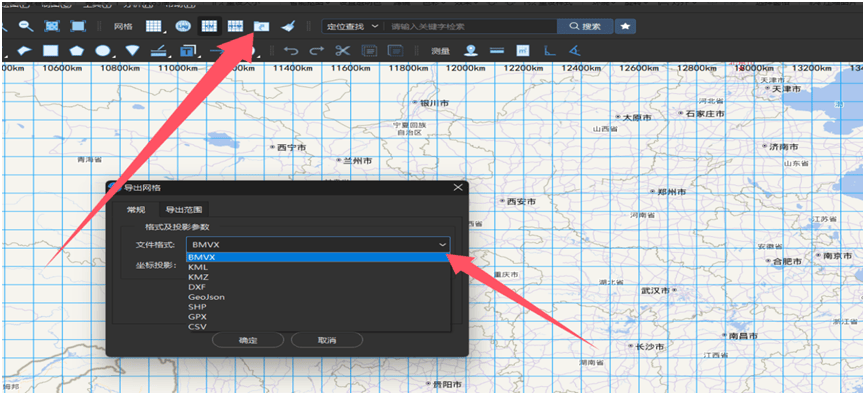
Task: Click the scissors cut icon
Action: click(x=343, y=51)
